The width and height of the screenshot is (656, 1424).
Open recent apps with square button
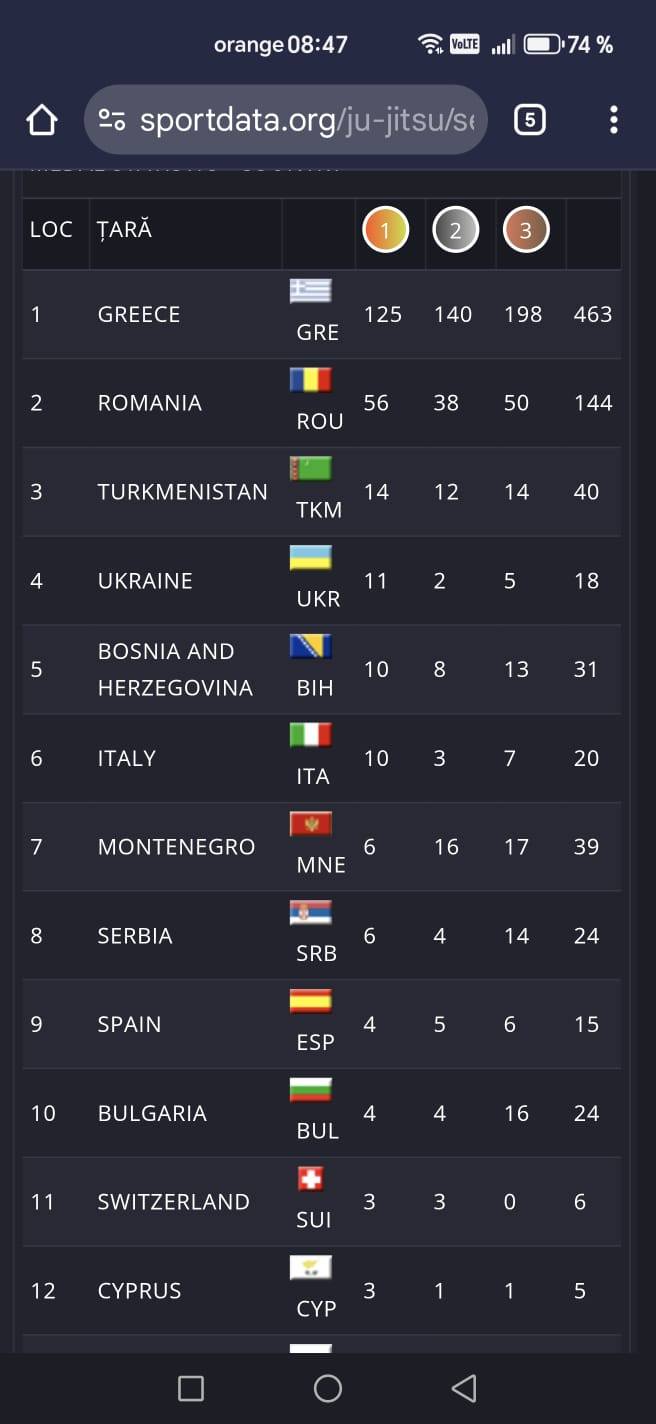pyautogui.click(x=190, y=1388)
